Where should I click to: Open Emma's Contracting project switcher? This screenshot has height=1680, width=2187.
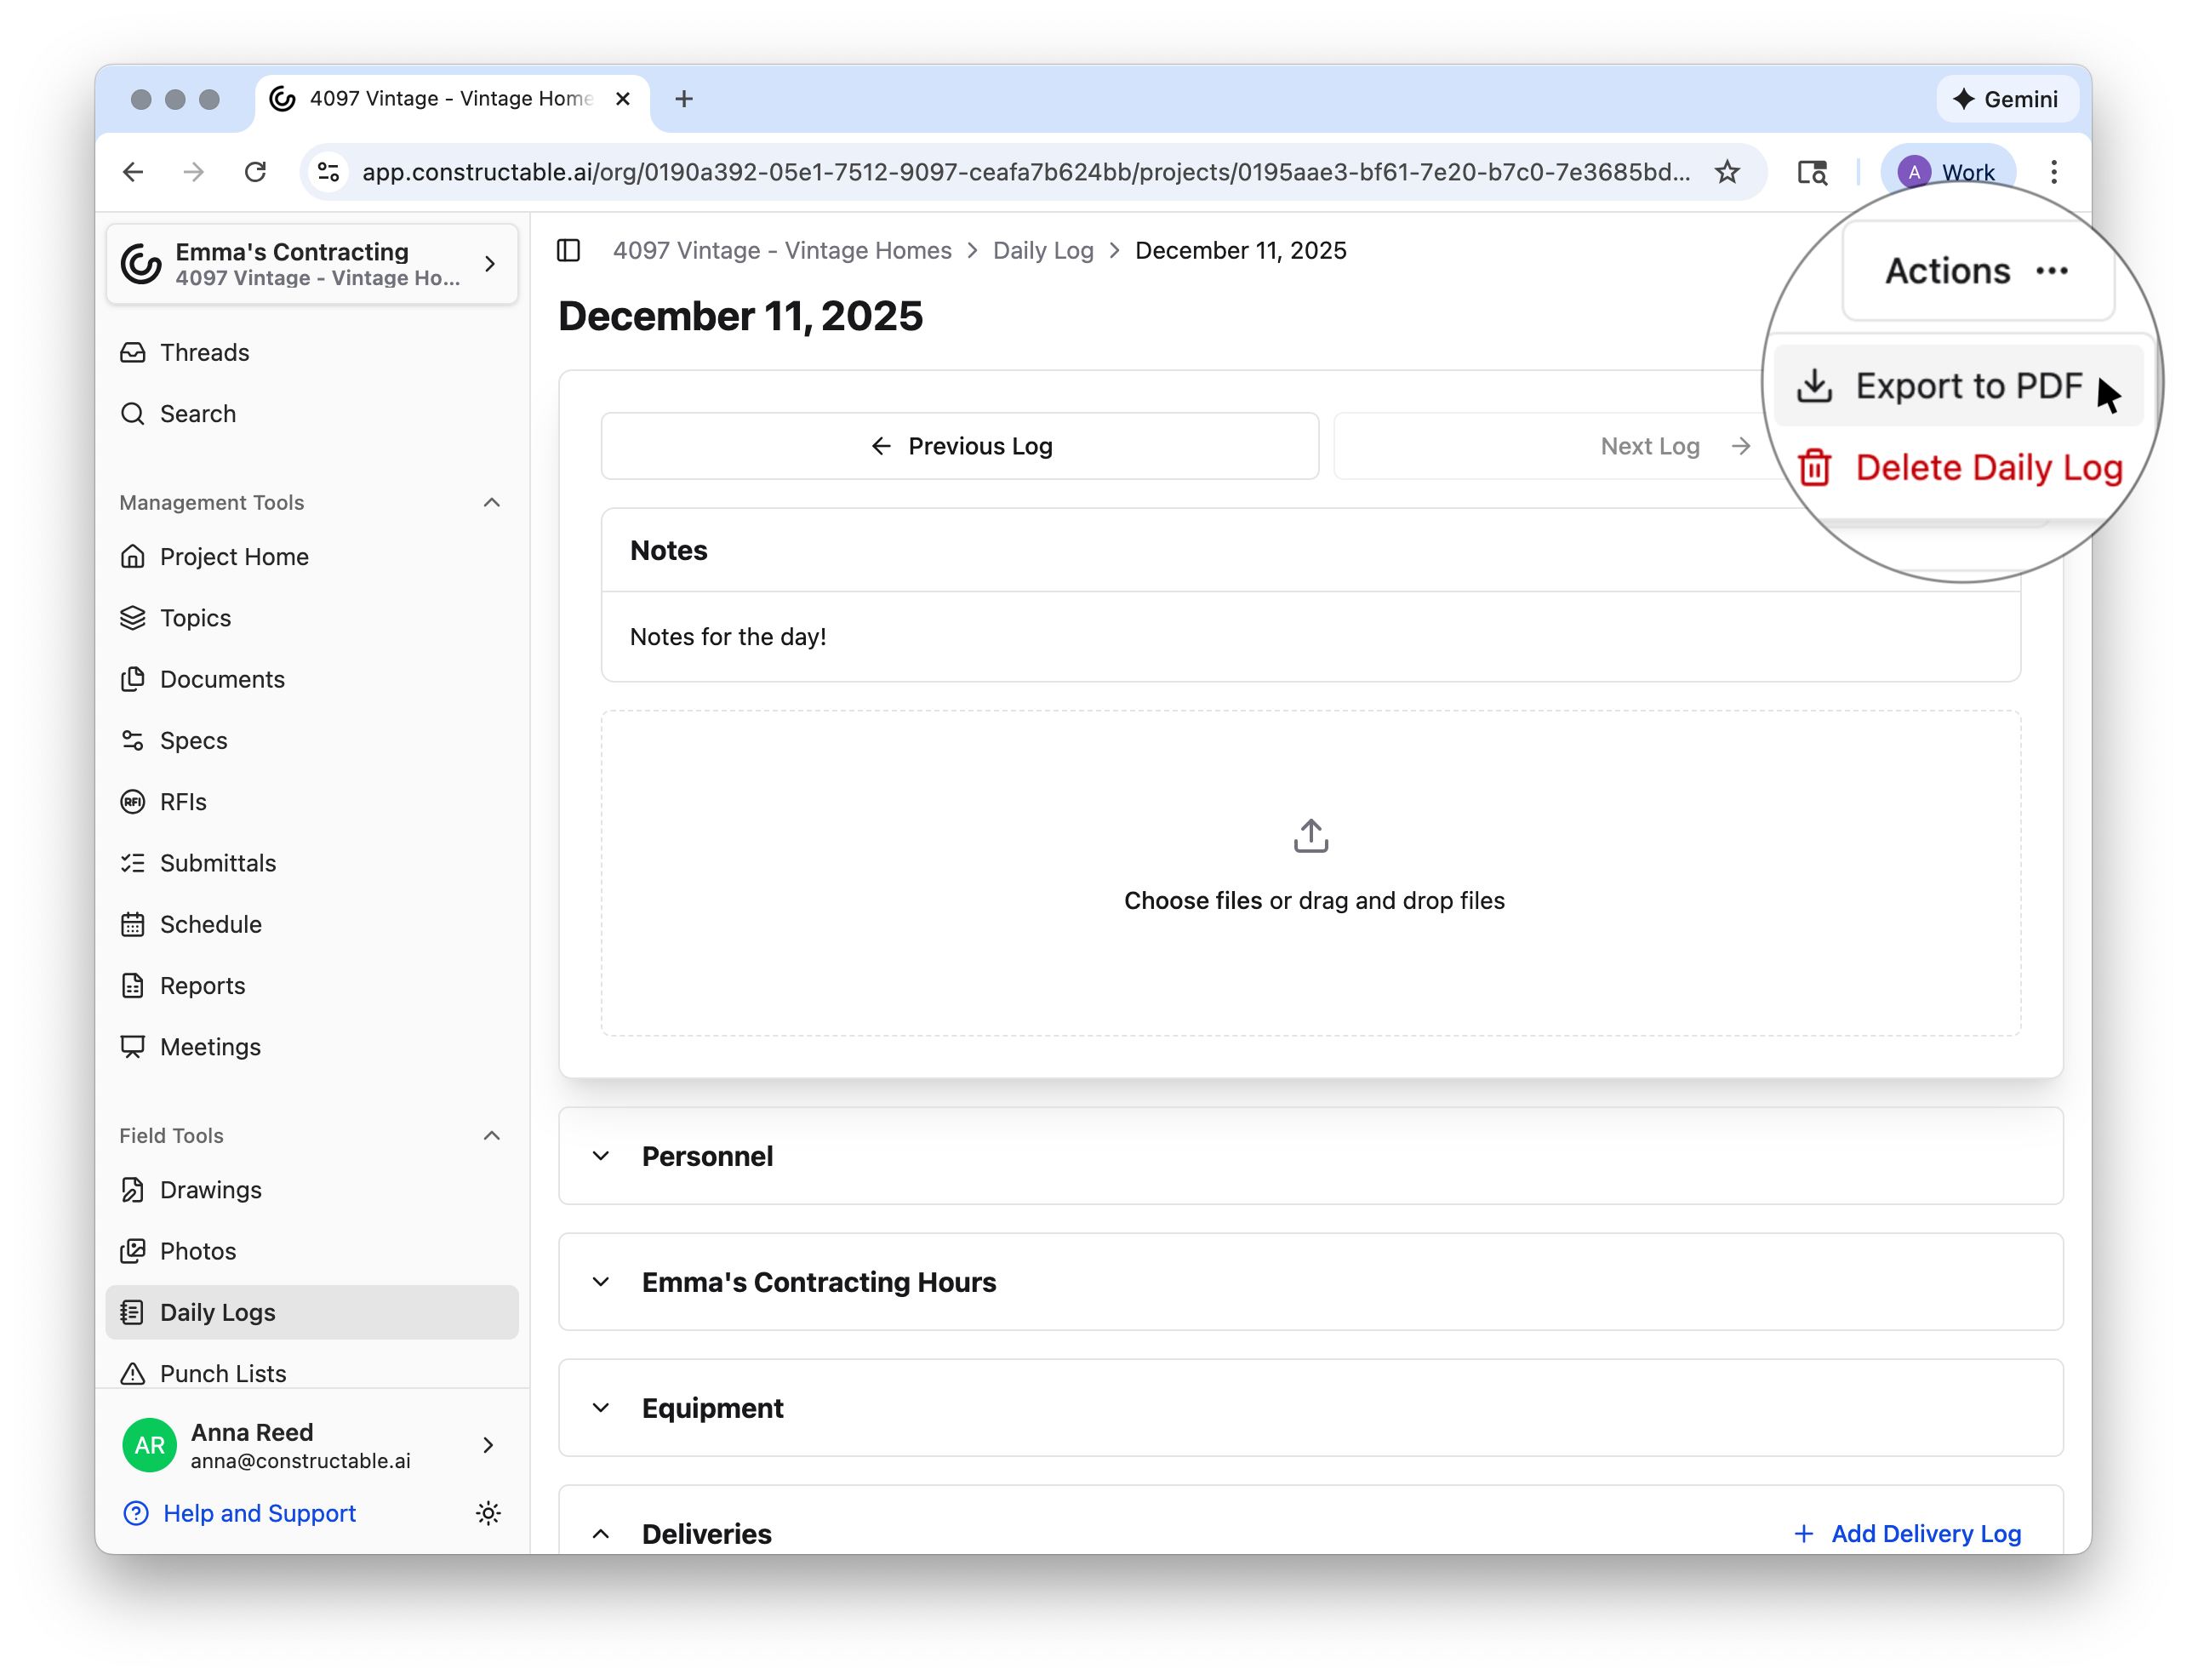311,264
